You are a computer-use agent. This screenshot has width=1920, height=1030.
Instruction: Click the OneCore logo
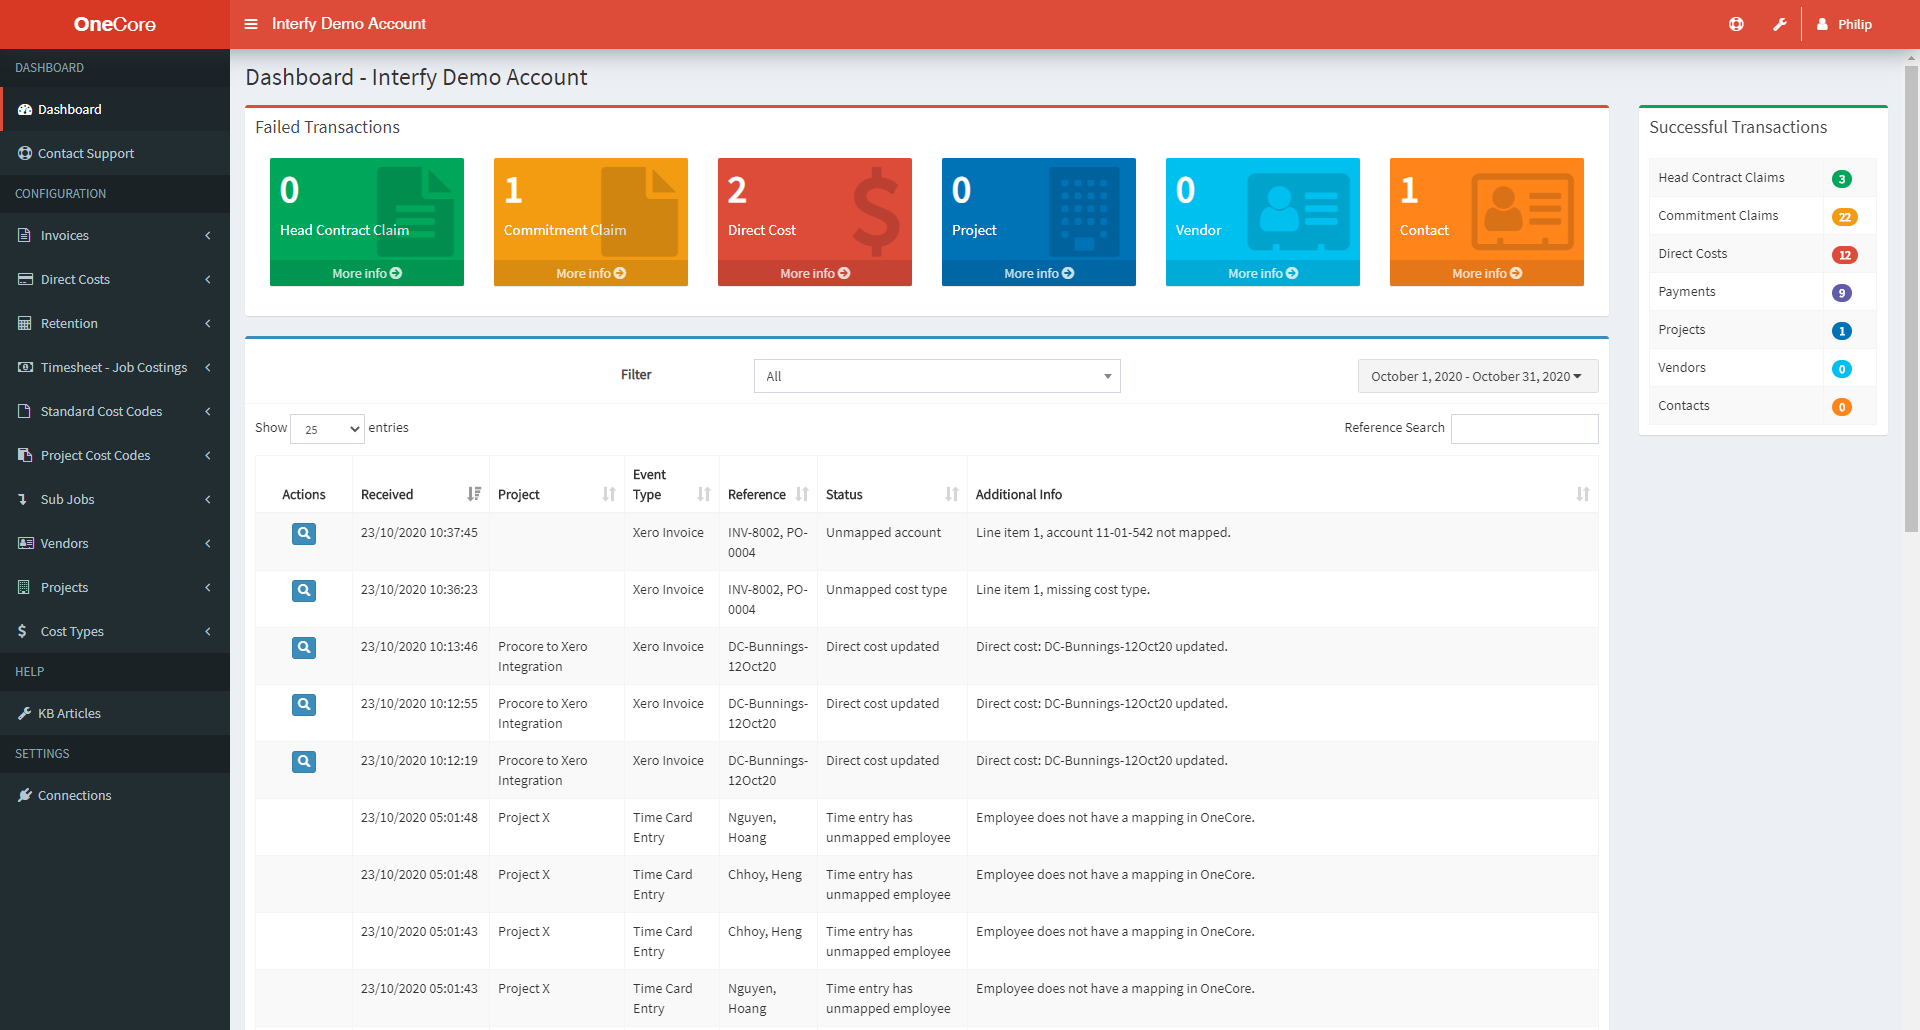pyautogui.click(x=115, y=24)
